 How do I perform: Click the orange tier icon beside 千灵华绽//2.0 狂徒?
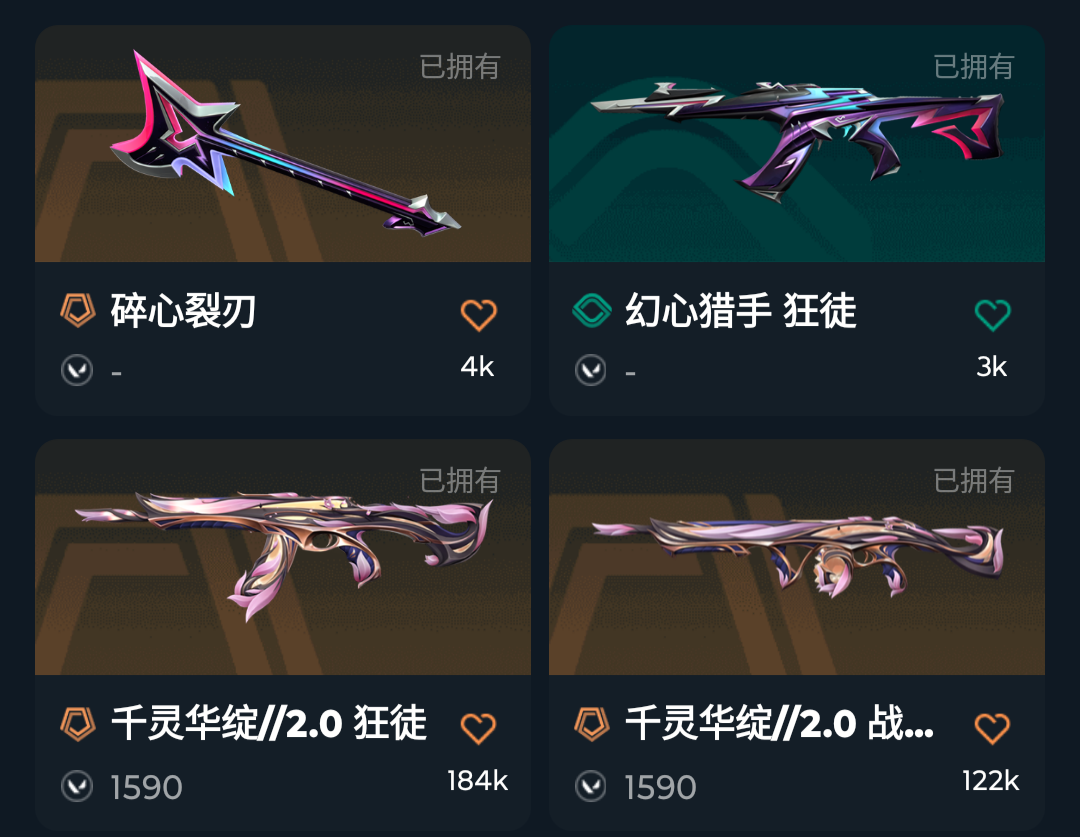(x=77, y=724)
